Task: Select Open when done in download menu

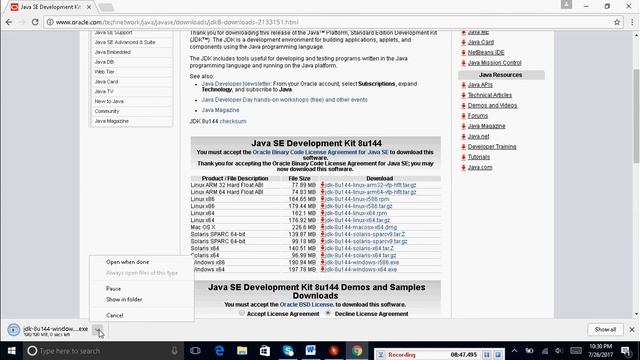Action: pyautogui.click(x=127, y=262)
